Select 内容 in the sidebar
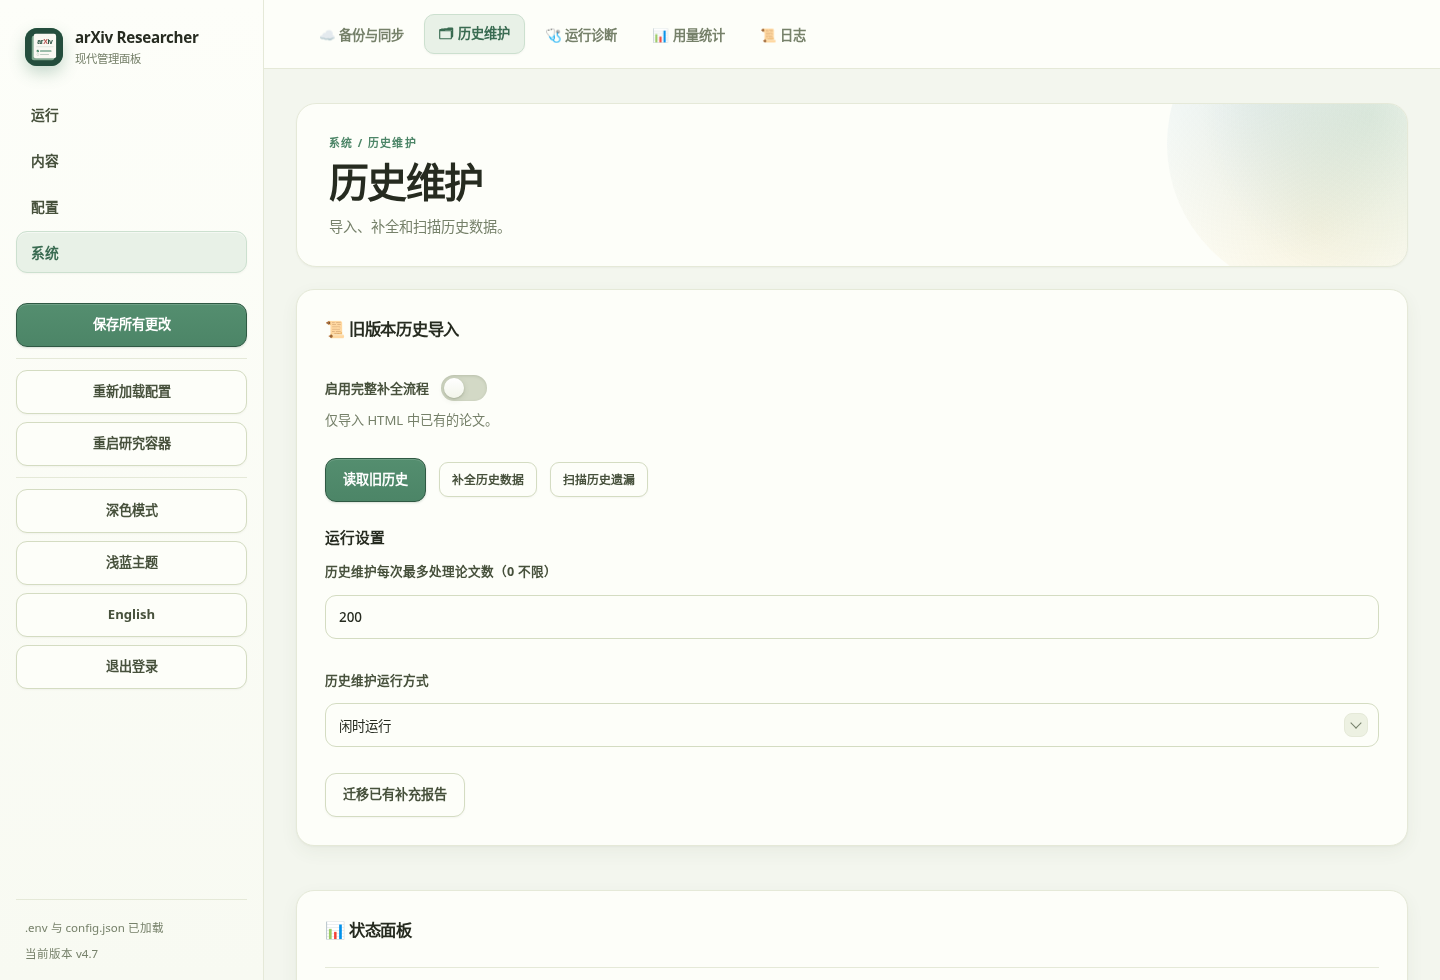Viewport: 1440px width, 980px height. 131,161
